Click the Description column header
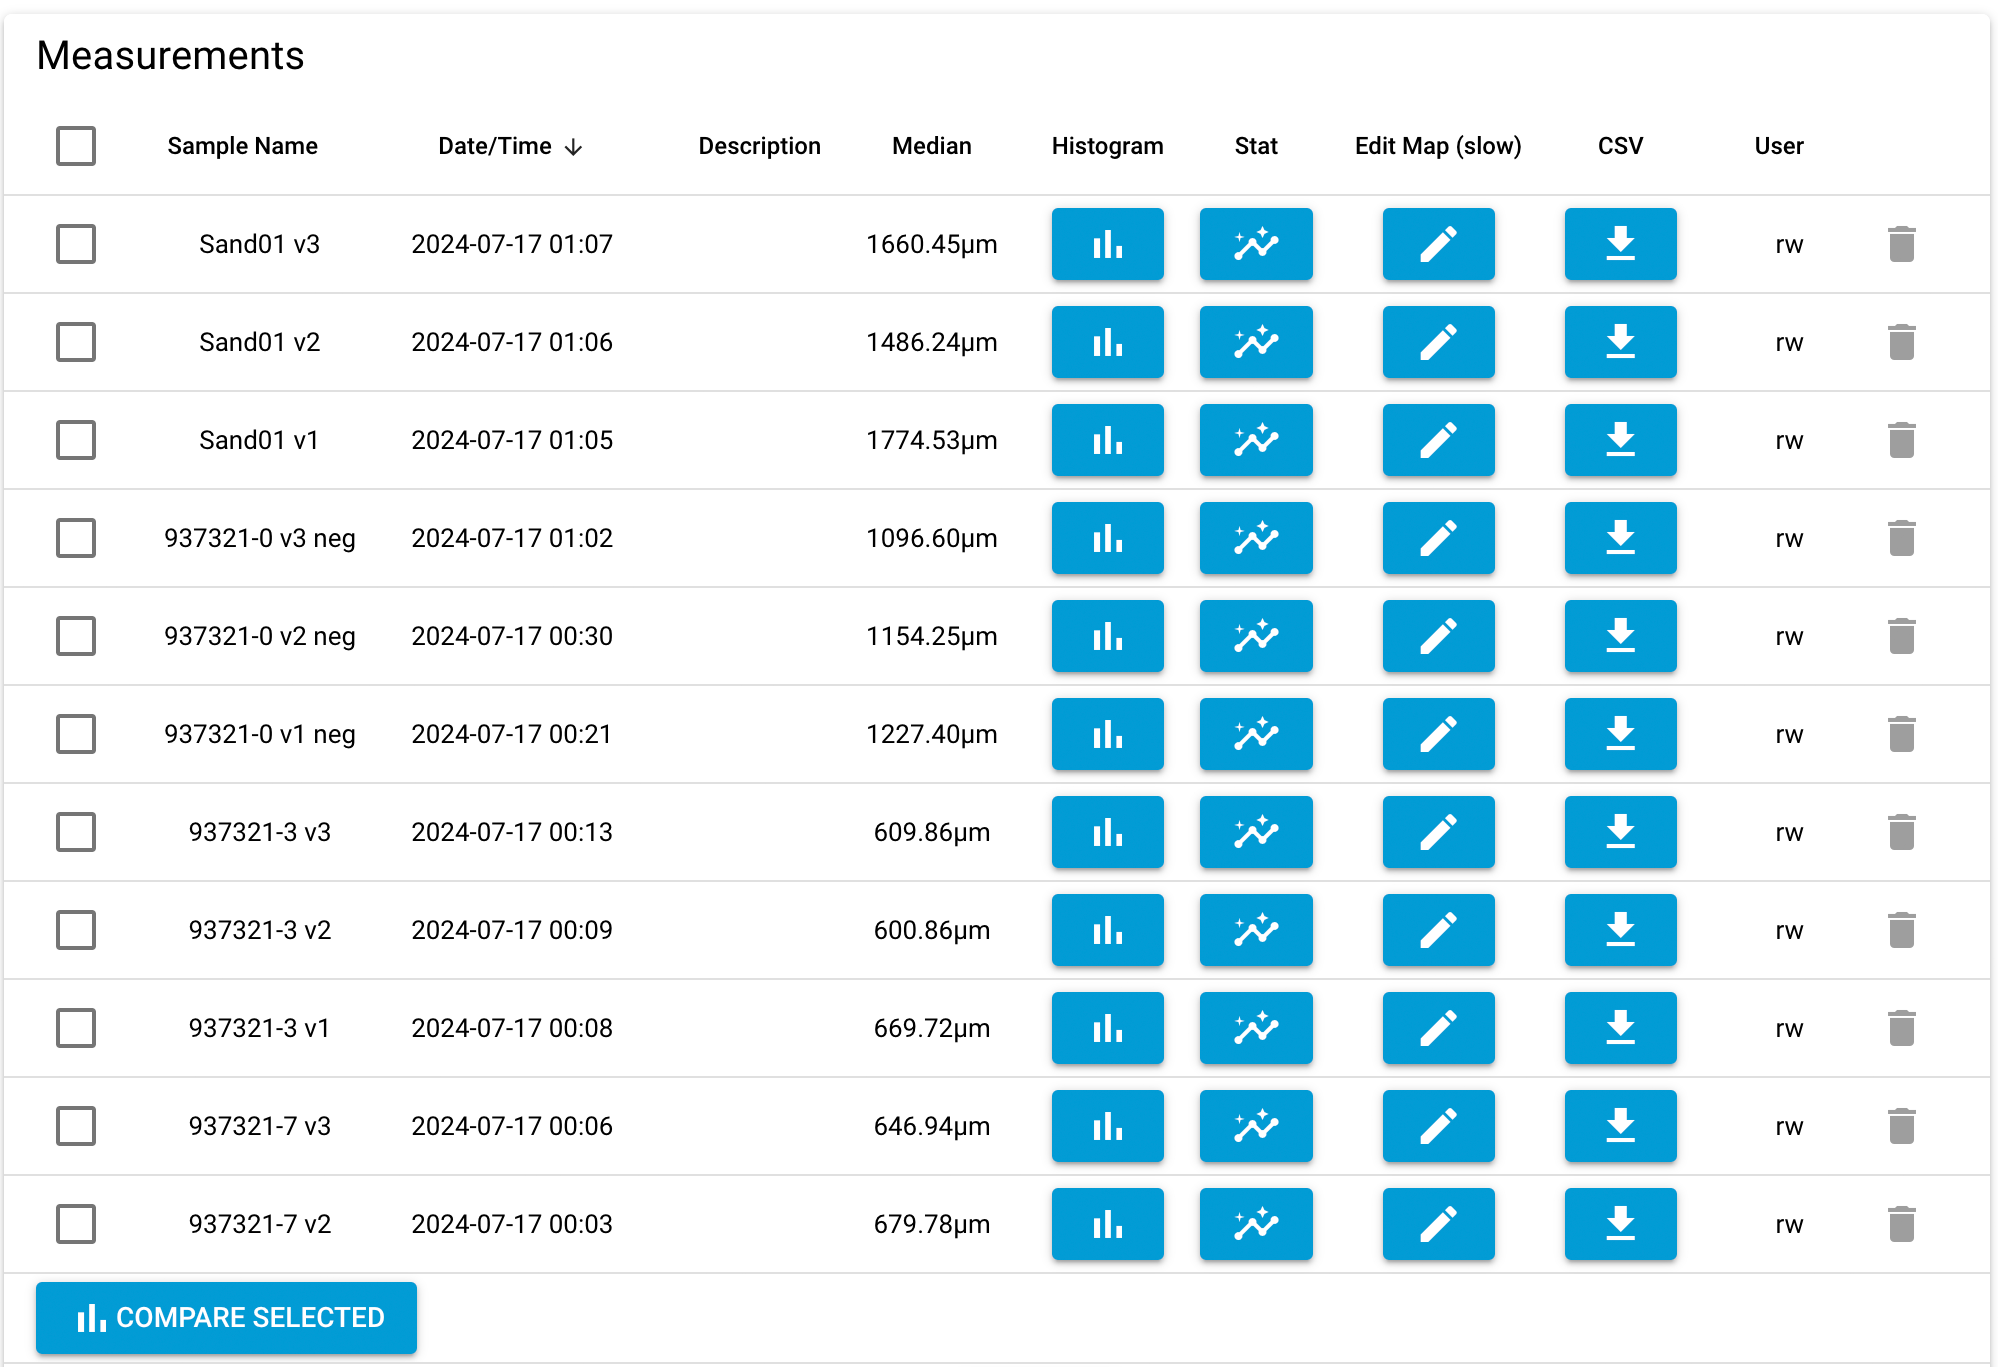Viewport: 1998px width, 1367px height. point(759,146)
